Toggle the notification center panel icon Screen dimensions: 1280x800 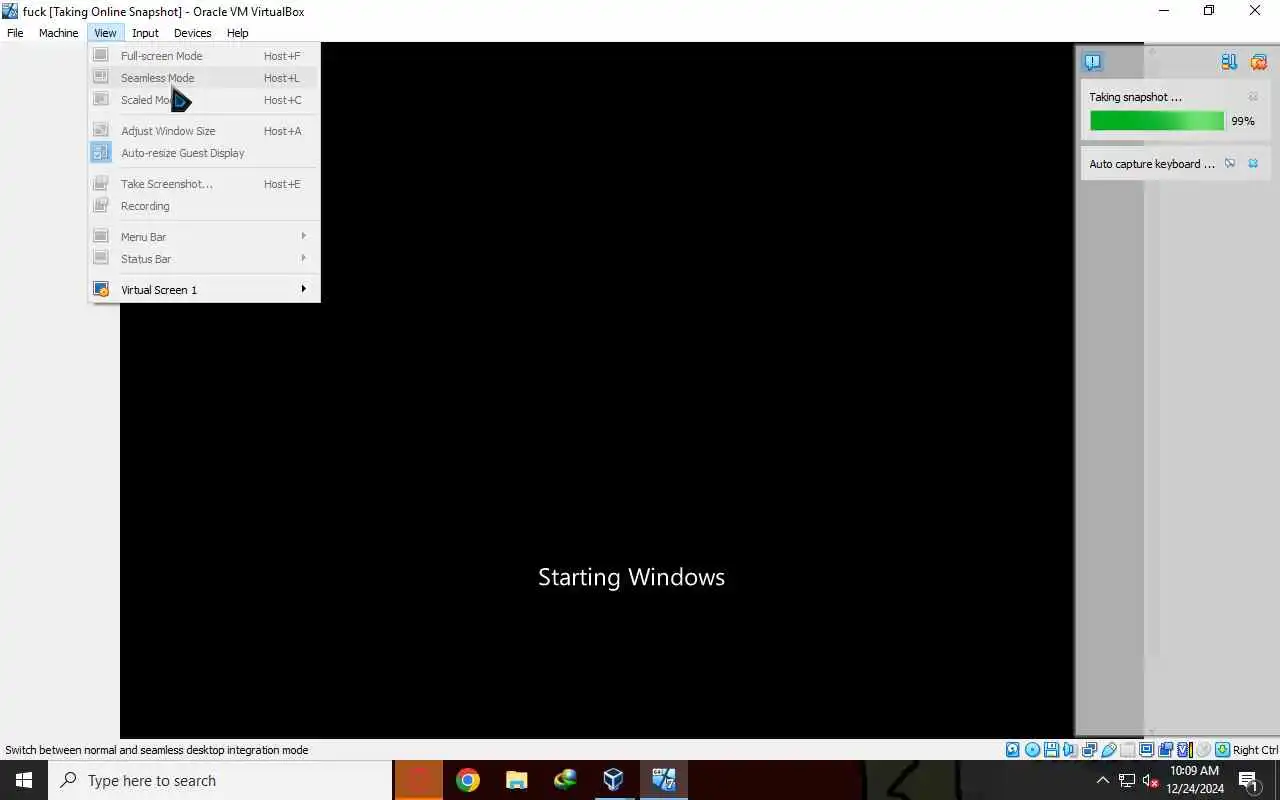point(1092,62)
